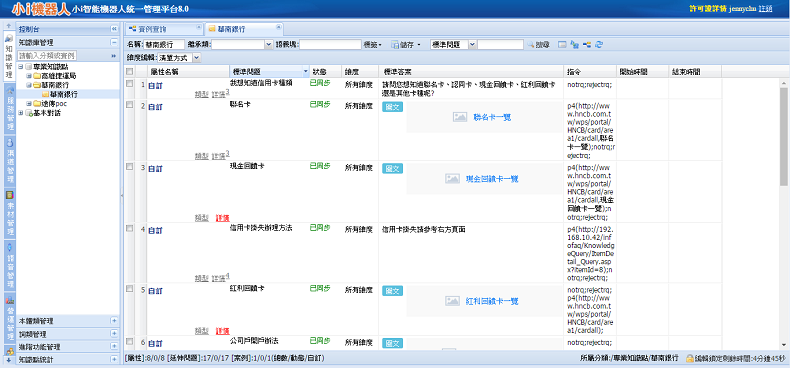Viewport: 790px width, 368px height.
Task: Open the 儲存 save menu in the toolbar
Action: 406,45
